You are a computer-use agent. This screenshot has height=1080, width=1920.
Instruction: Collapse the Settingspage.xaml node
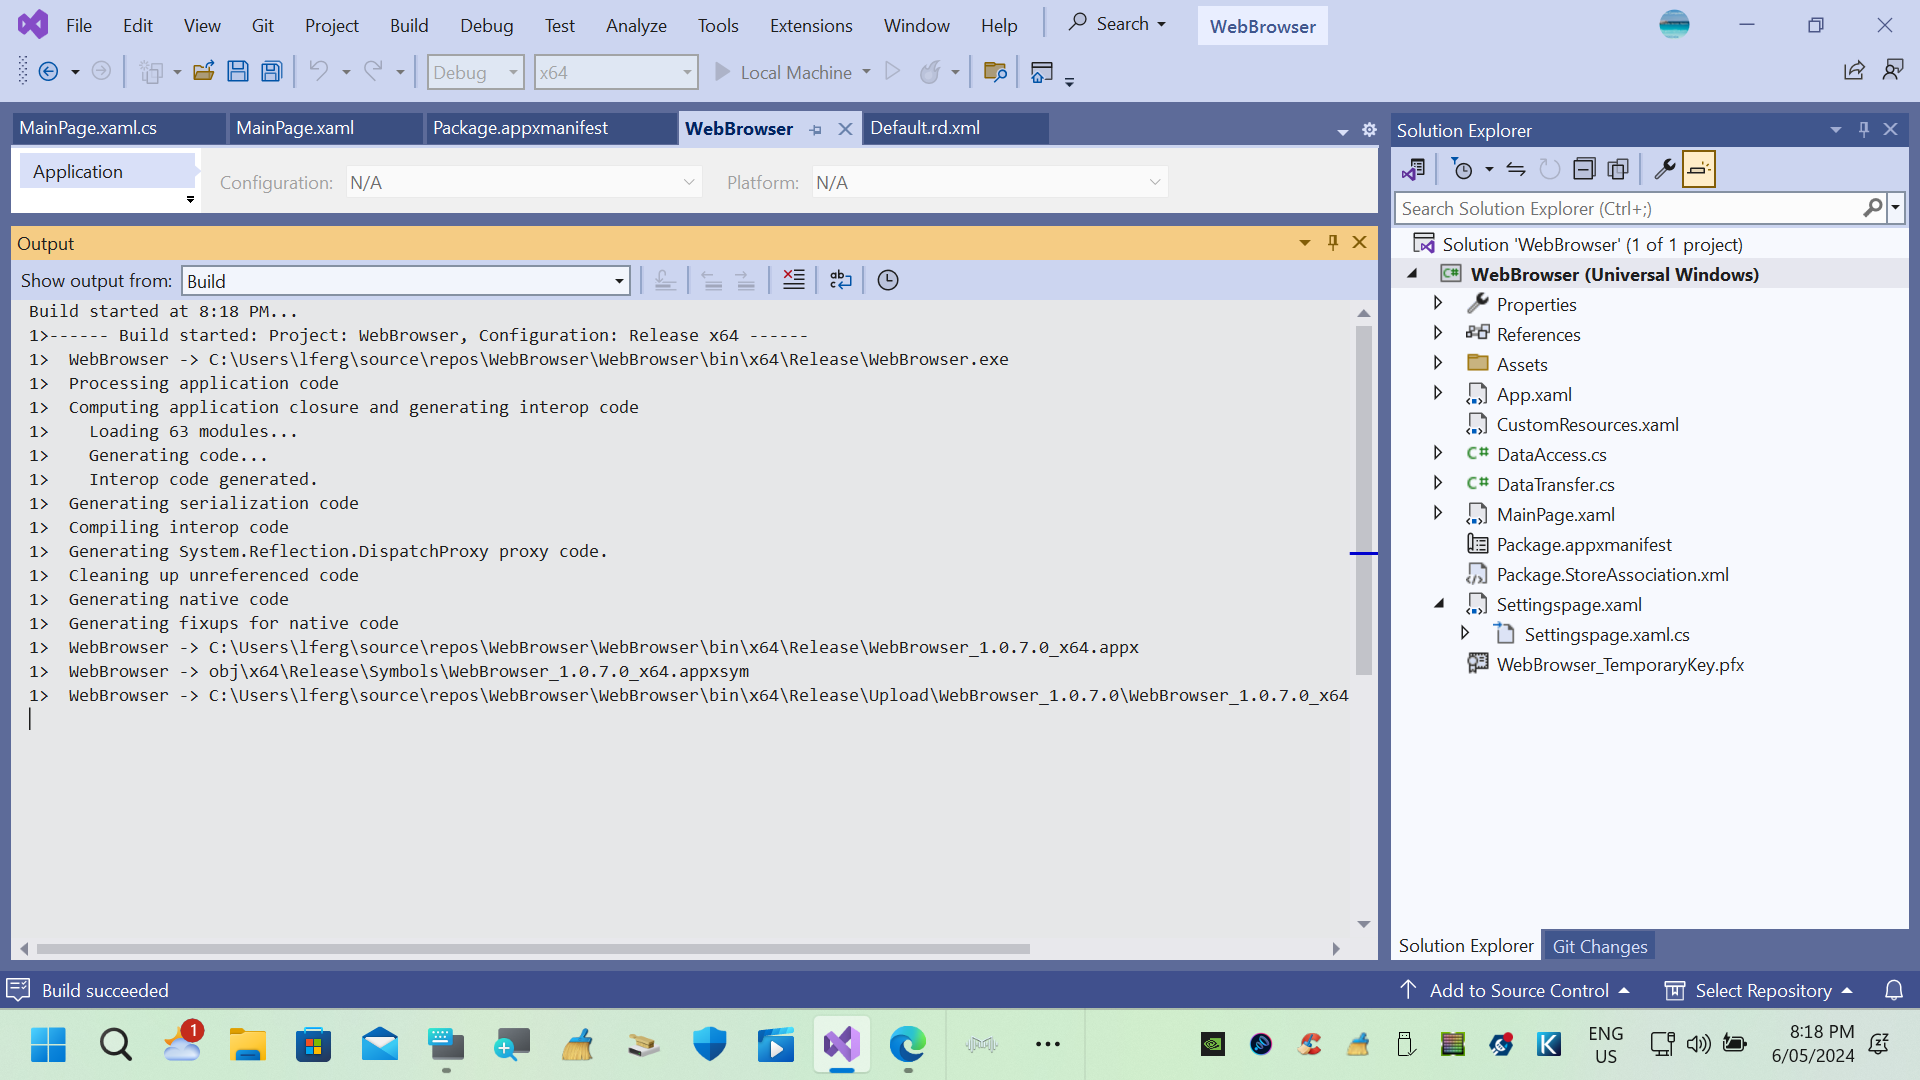click(x=1438, y=603)
